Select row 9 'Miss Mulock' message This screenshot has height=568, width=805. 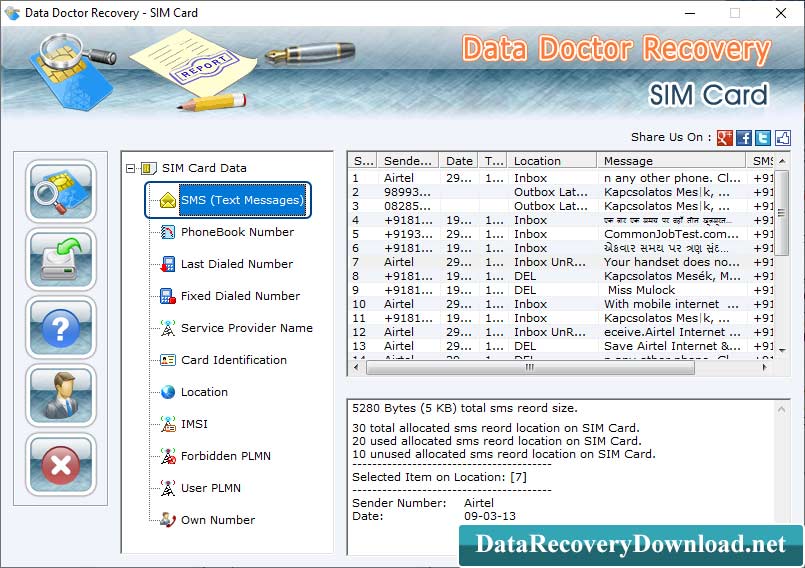click(x=641, y=290)
